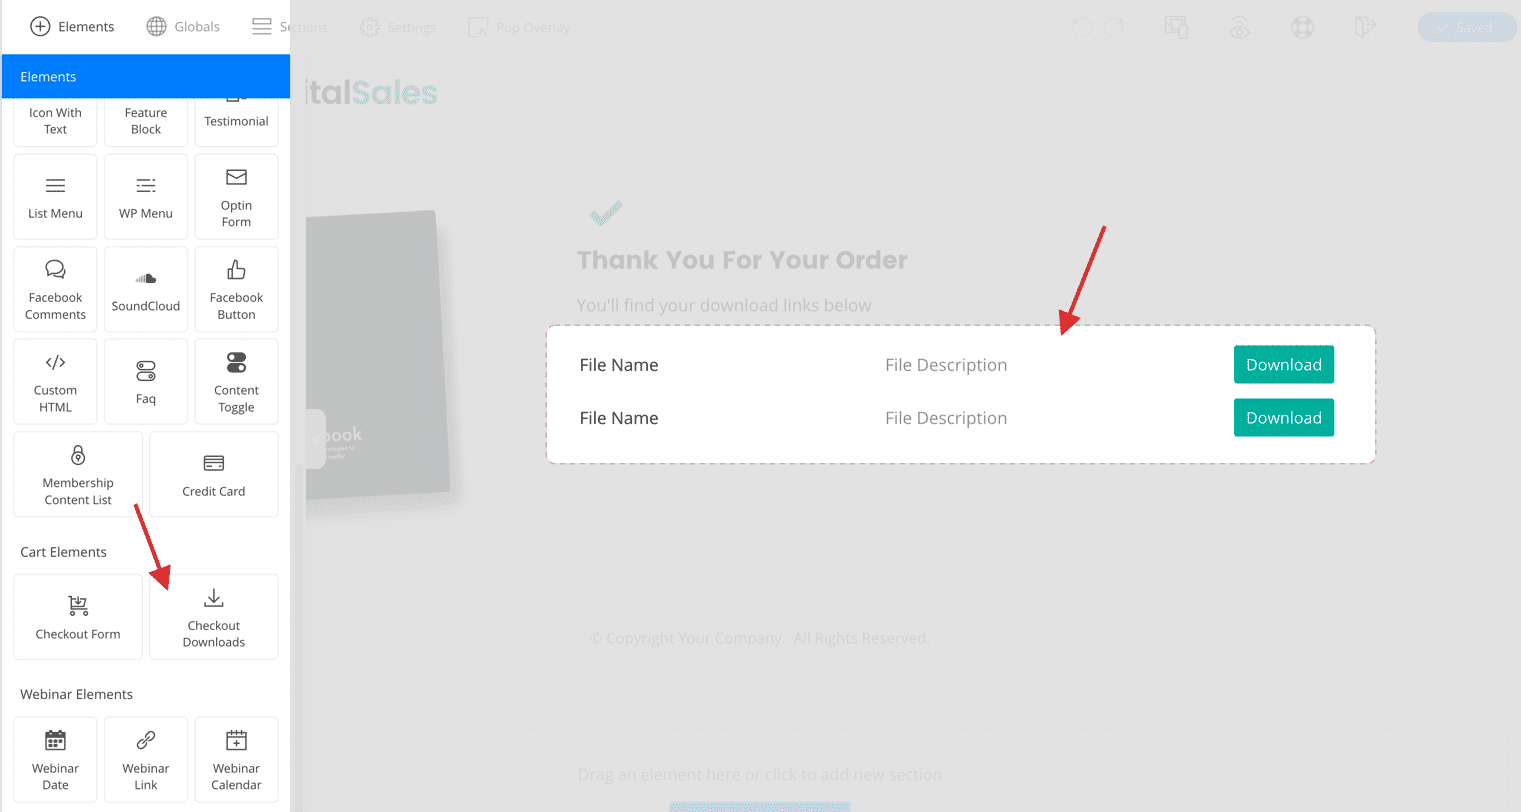Choose the Credit Card element
Image resolution: width=1521 pixels, height=812 pixels.
[x=214, y=475]
